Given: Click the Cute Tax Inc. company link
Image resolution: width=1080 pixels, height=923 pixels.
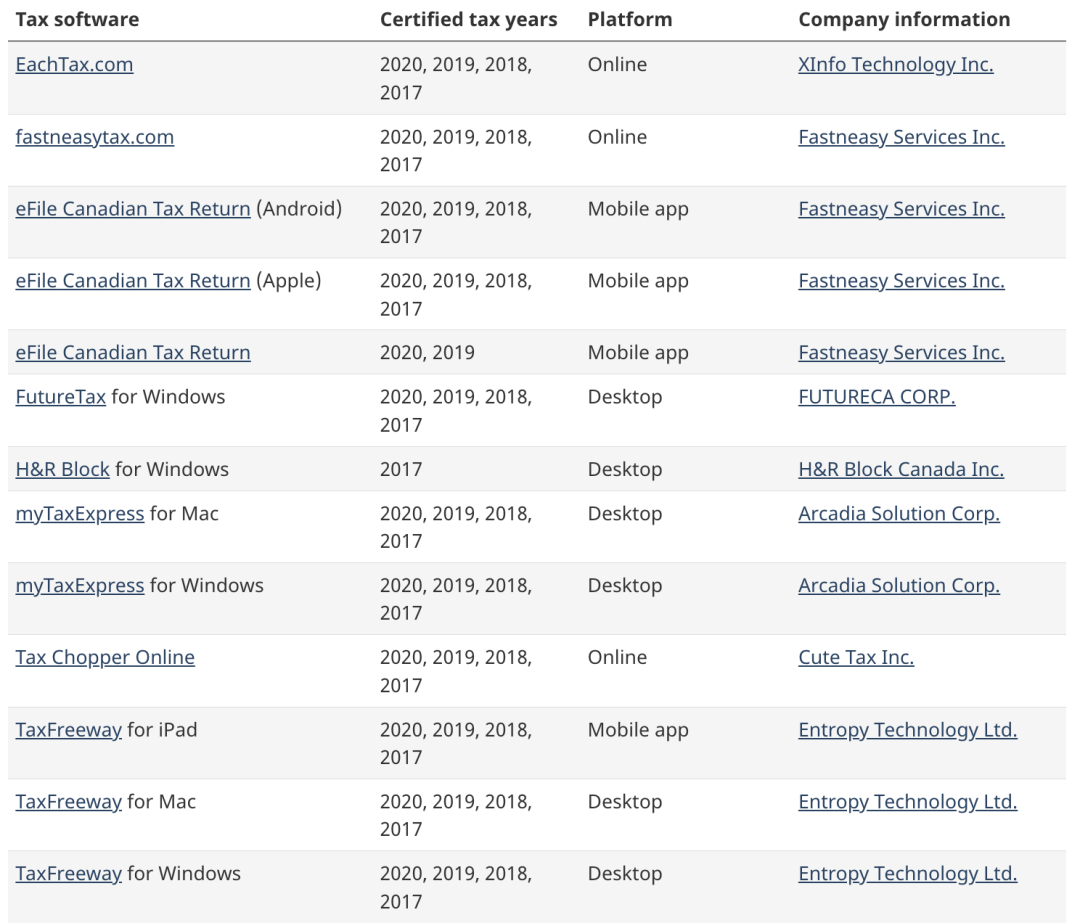Looking at the screenshot, I should pyautogui.click(x=856, y=657).
